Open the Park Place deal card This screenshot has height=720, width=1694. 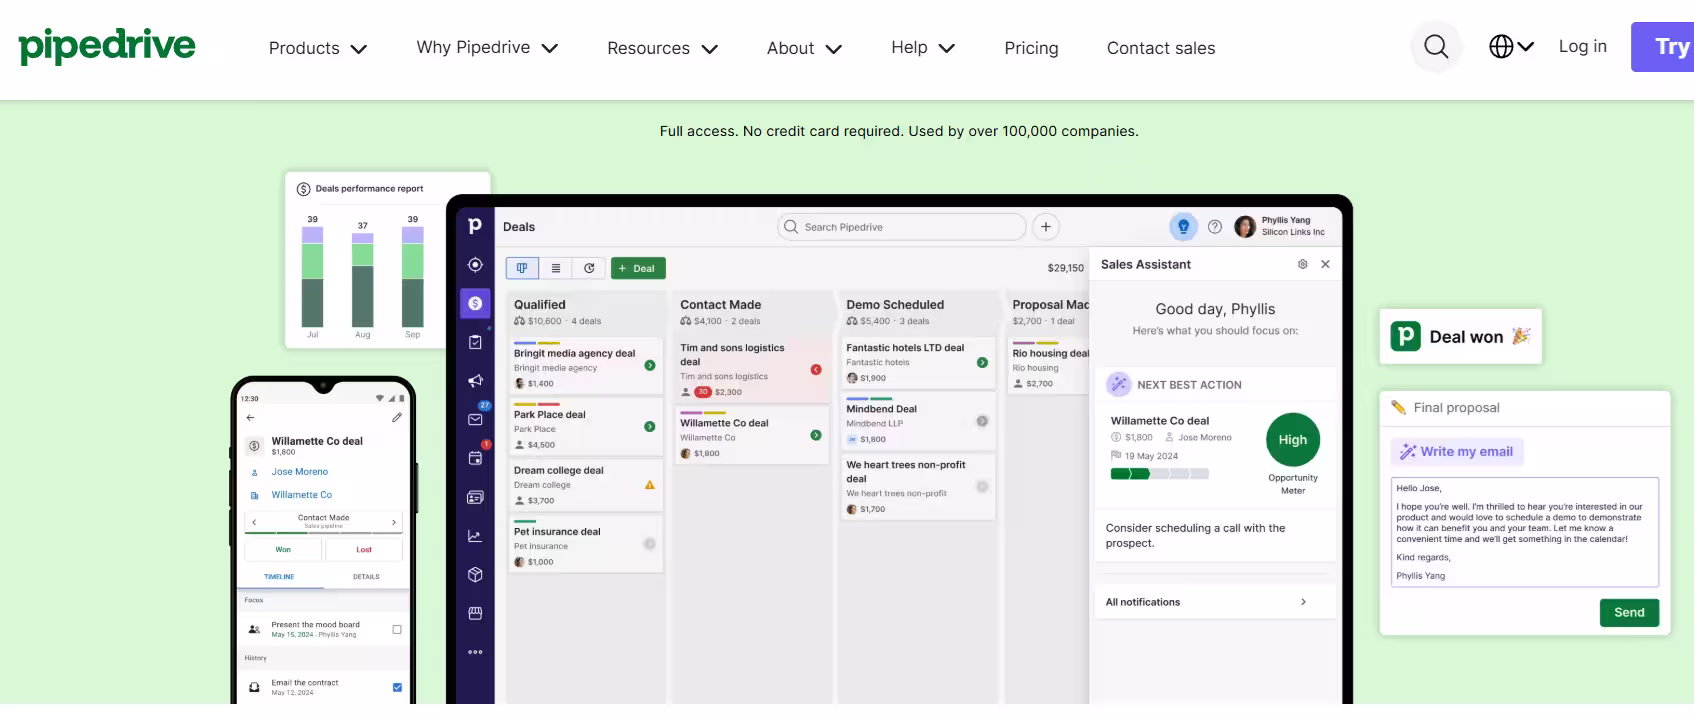(x=585, y=427)
